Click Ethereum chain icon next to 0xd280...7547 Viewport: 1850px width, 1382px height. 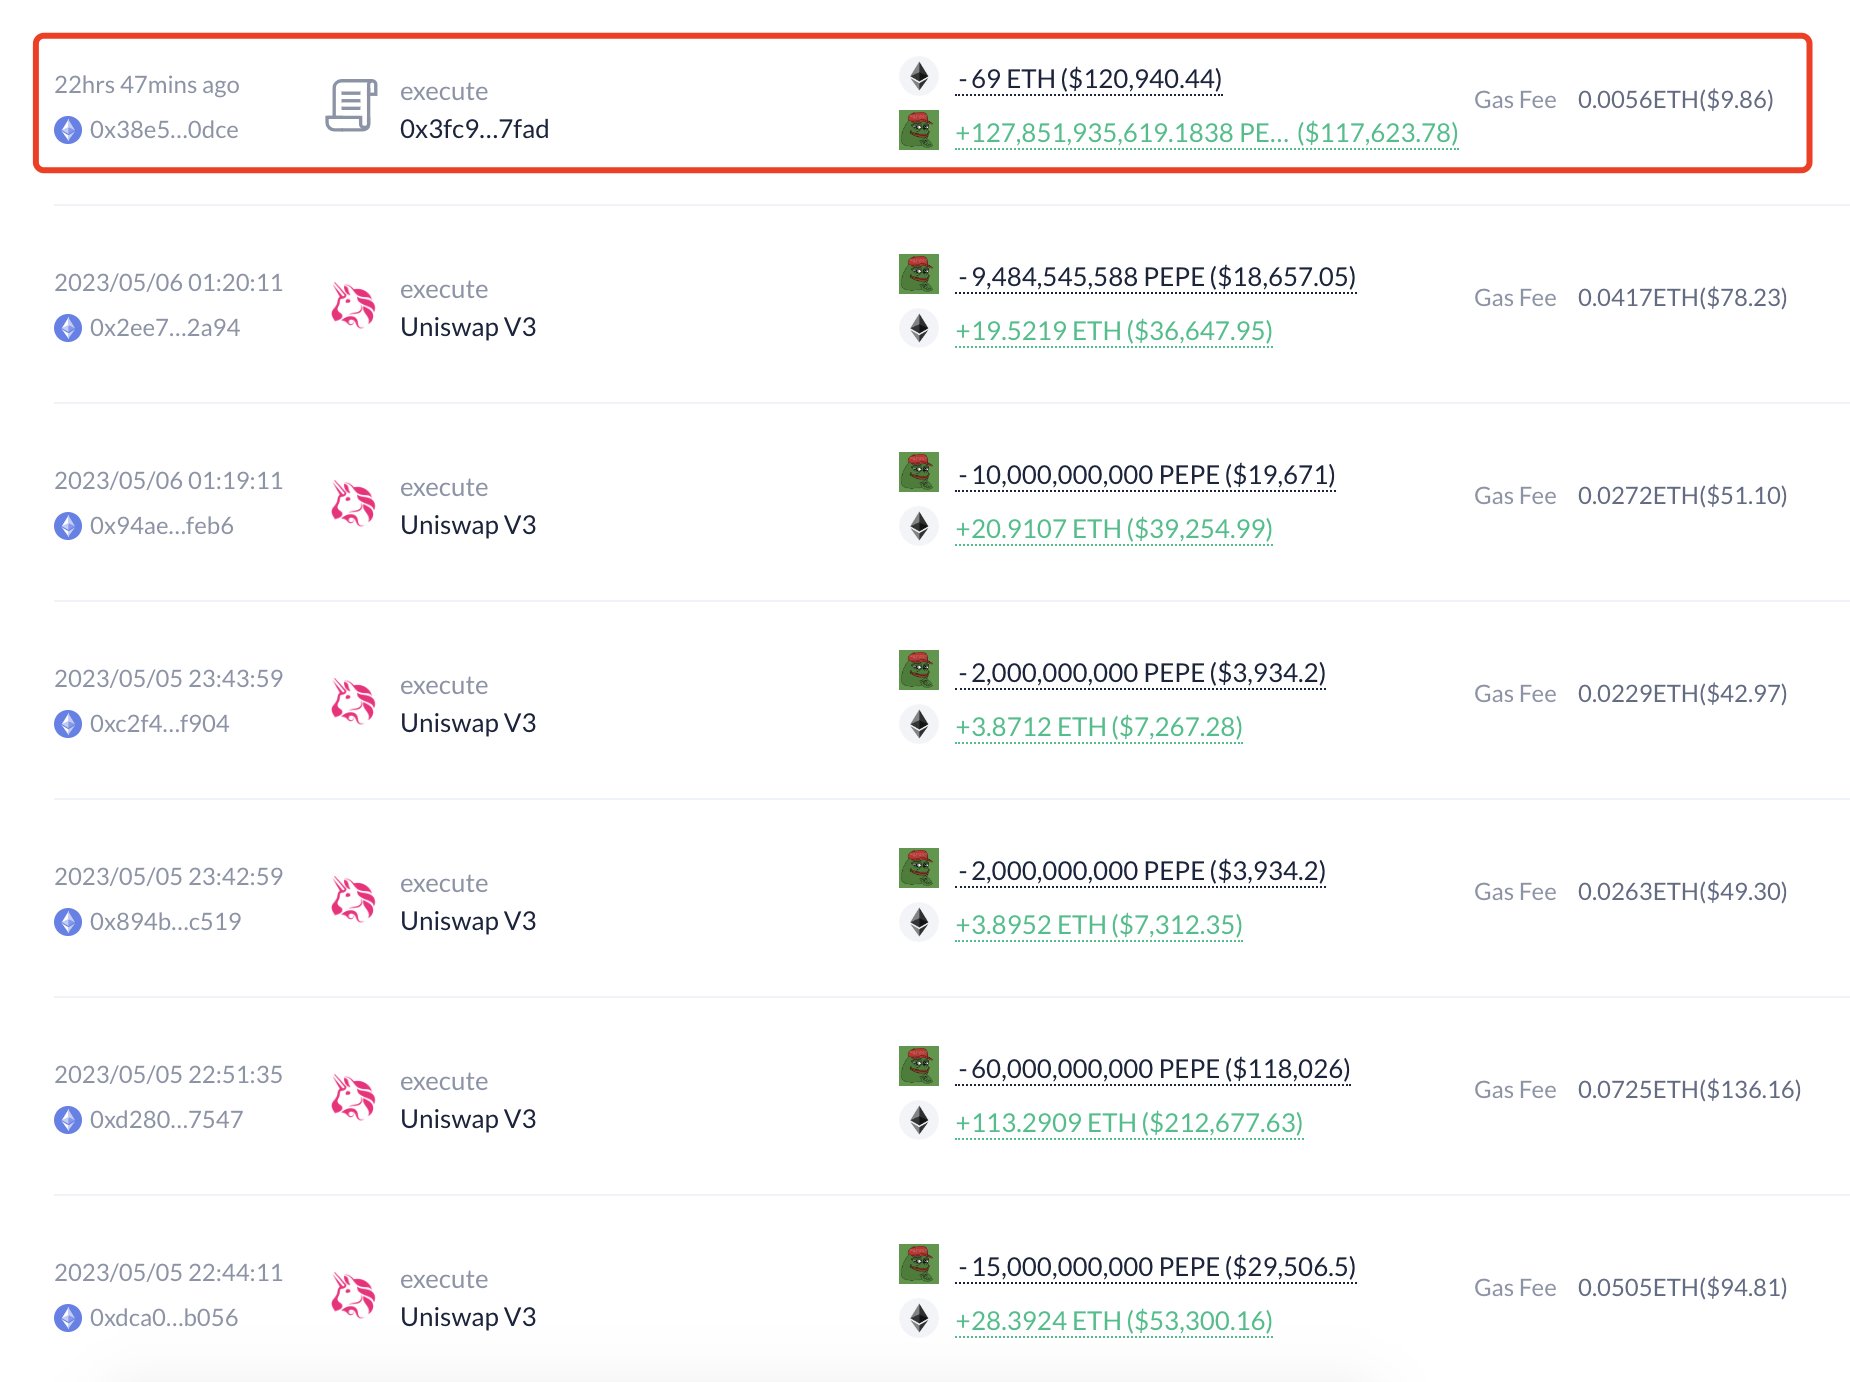click(x=68, y=1120)
